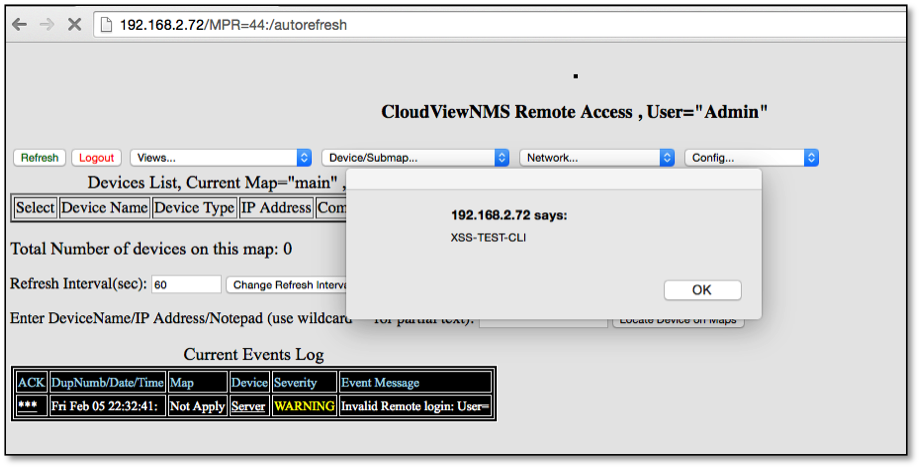Viewport: 921px width, 469px height.
Task: Click the Device Name column header
Action: [104, 208]
